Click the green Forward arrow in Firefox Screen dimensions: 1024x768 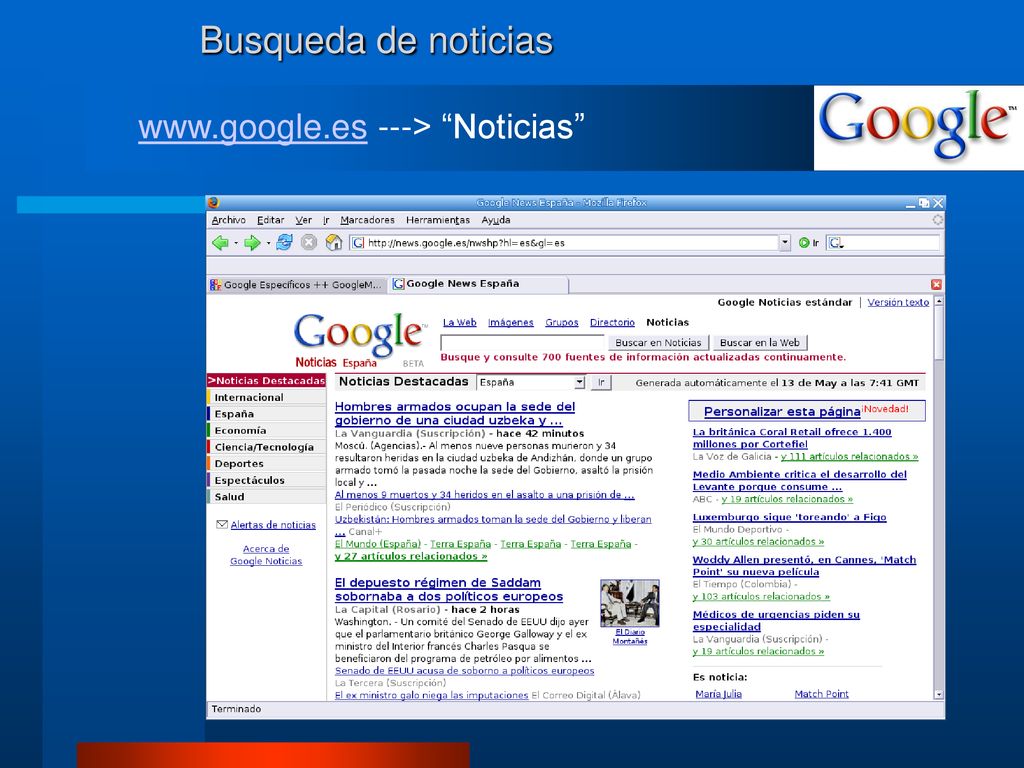[x=252, y=243]
